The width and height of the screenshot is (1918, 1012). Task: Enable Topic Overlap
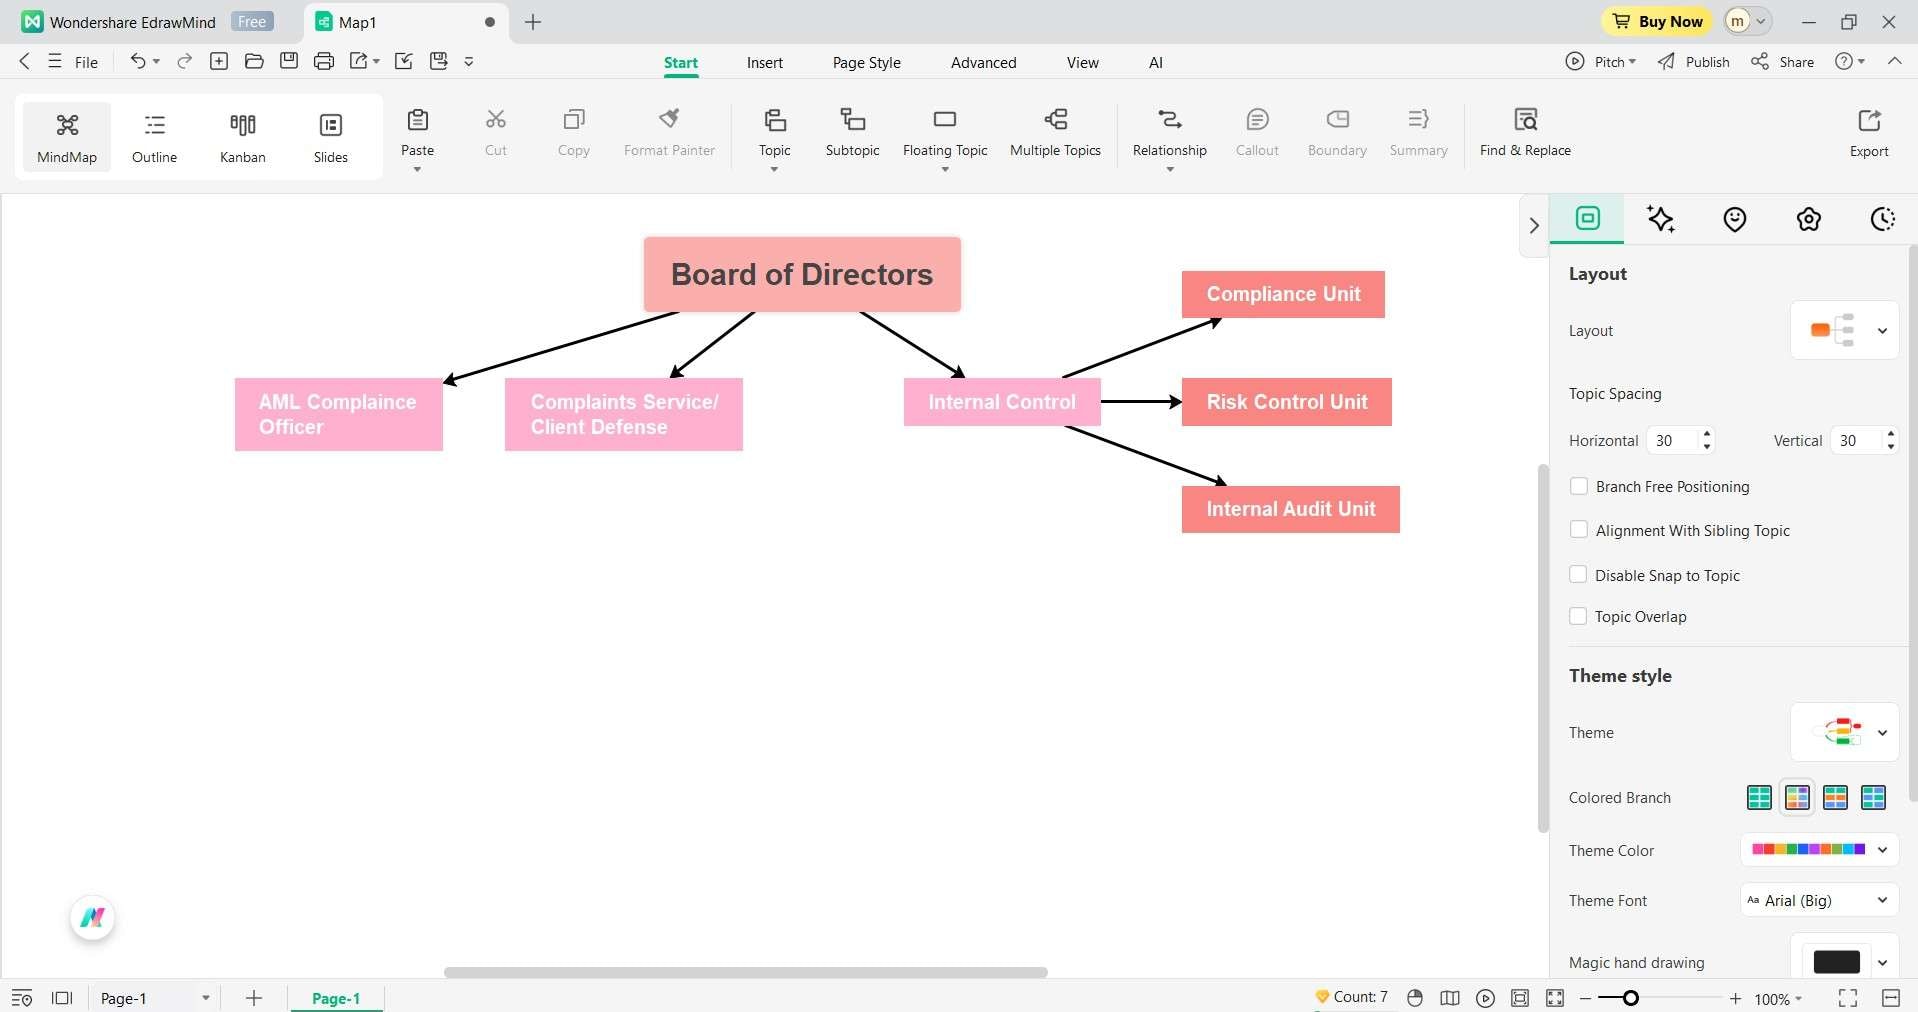[x=1577, y=617]
